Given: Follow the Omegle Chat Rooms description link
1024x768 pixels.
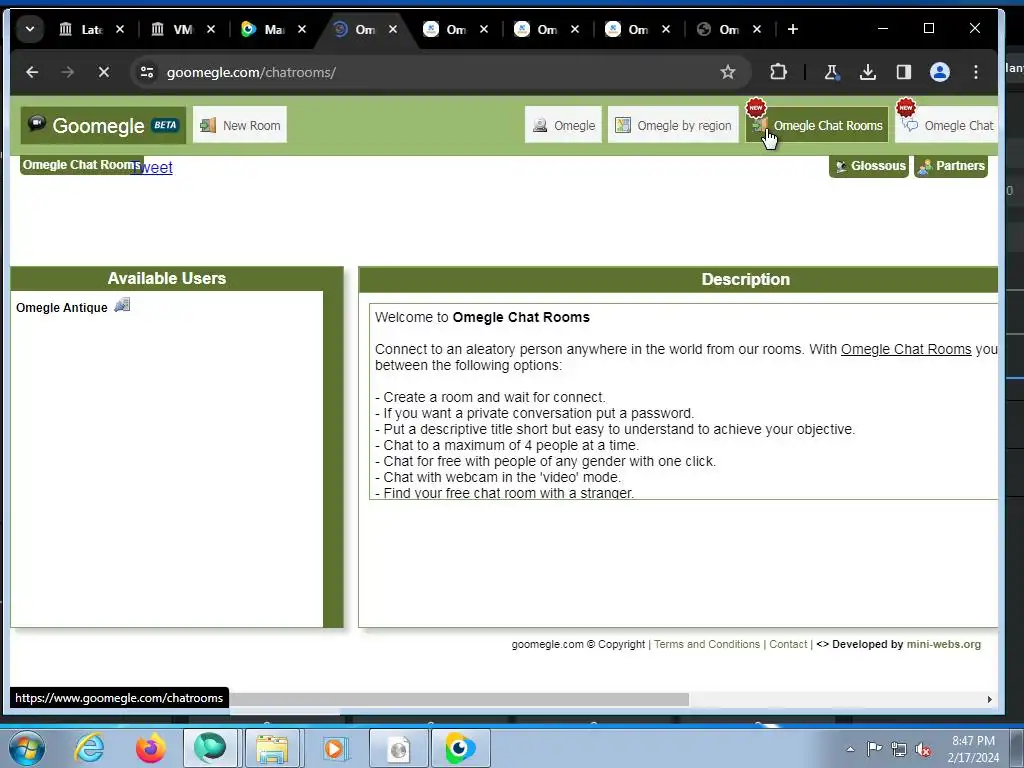Looking at the screenshot, I should (x=906, y=349).
